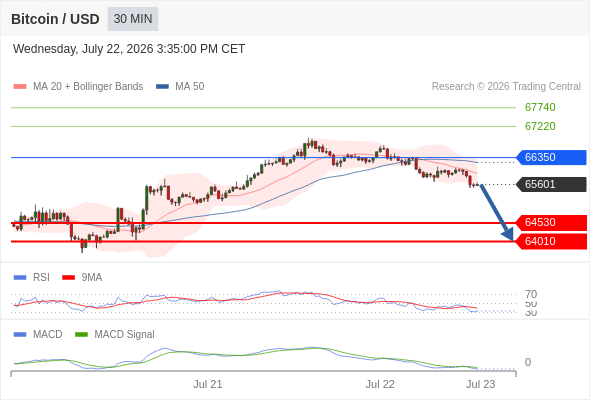This screenshot has width=590, height=400.
Task: Click the MA 50 blue legend swatch
Action: pos(163,87)
